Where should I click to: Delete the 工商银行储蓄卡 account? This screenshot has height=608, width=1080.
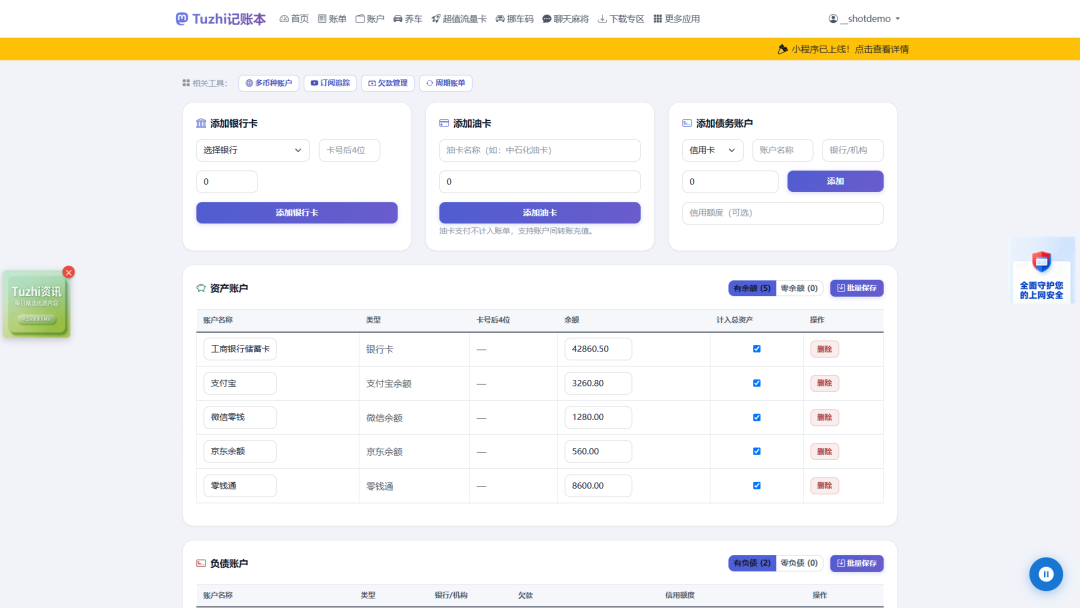tap(824, 349)
